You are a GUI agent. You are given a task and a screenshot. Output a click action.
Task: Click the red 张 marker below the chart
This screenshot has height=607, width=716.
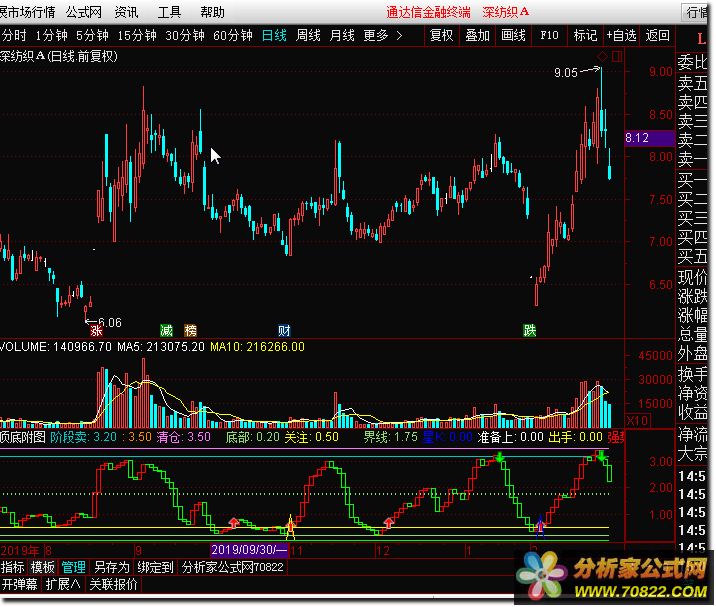(x=96, y=330)
